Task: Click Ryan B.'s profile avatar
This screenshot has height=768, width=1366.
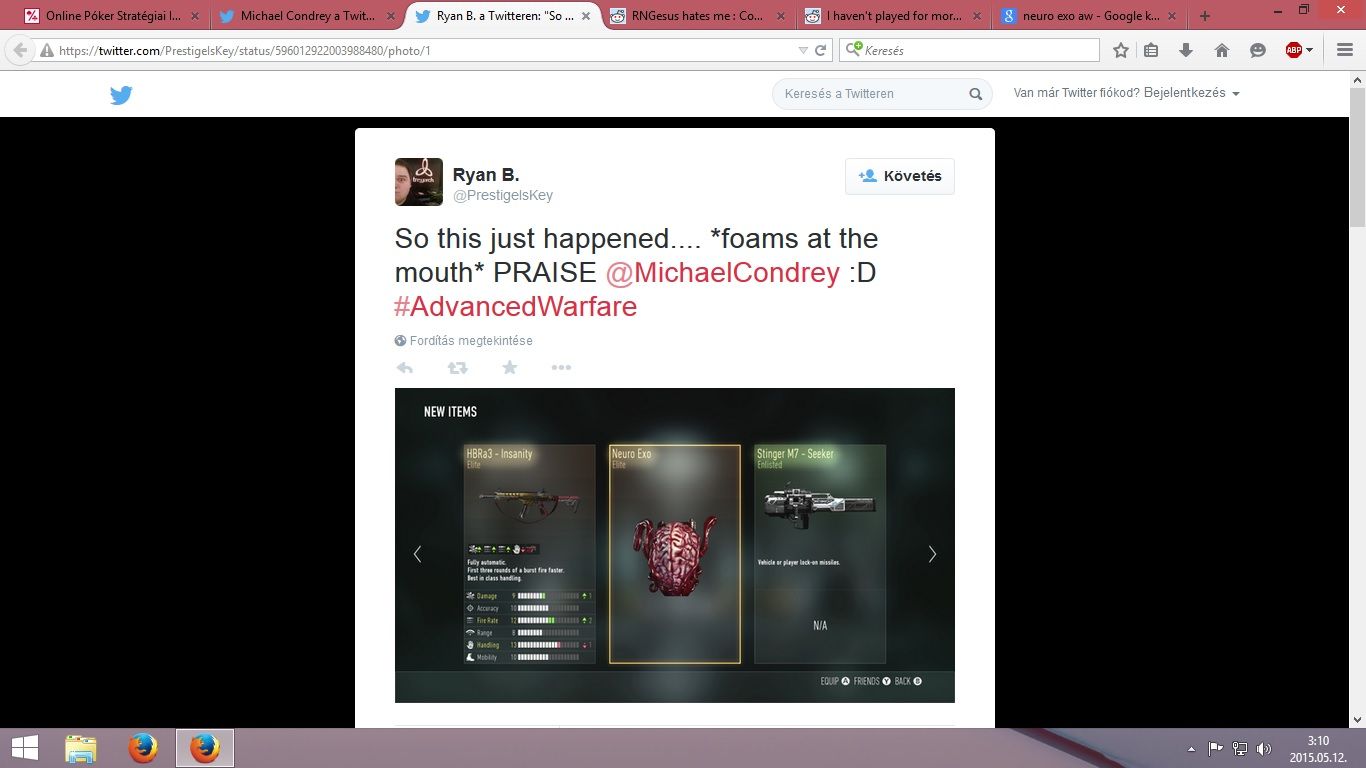Action: pos(419,182)
